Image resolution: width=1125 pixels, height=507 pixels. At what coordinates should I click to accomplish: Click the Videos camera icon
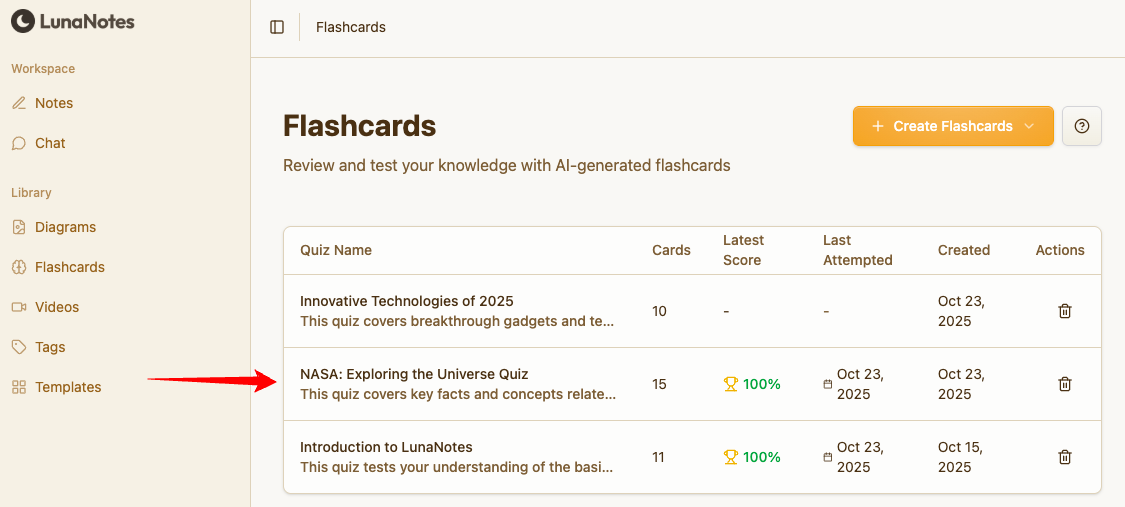tap(19, 307)
